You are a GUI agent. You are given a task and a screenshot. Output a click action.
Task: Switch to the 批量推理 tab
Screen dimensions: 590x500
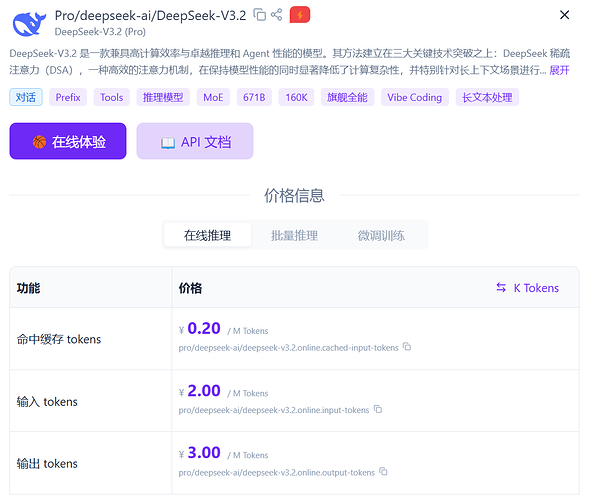tap(295, 235)
